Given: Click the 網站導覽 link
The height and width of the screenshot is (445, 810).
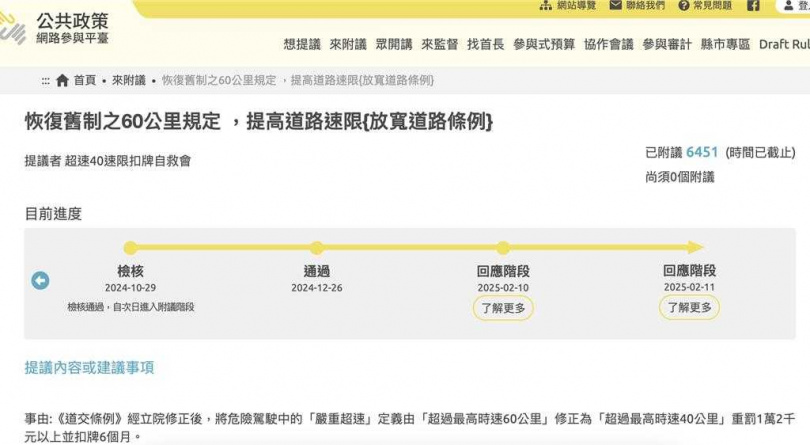Looking at the screenshot, I should [x=576, y=6].
